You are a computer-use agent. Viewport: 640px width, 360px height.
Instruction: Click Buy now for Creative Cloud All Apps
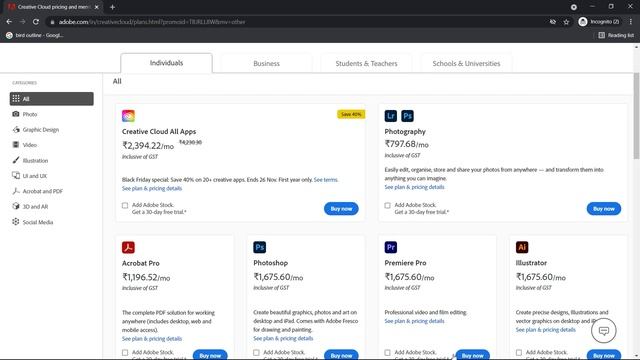pos(341,209)
